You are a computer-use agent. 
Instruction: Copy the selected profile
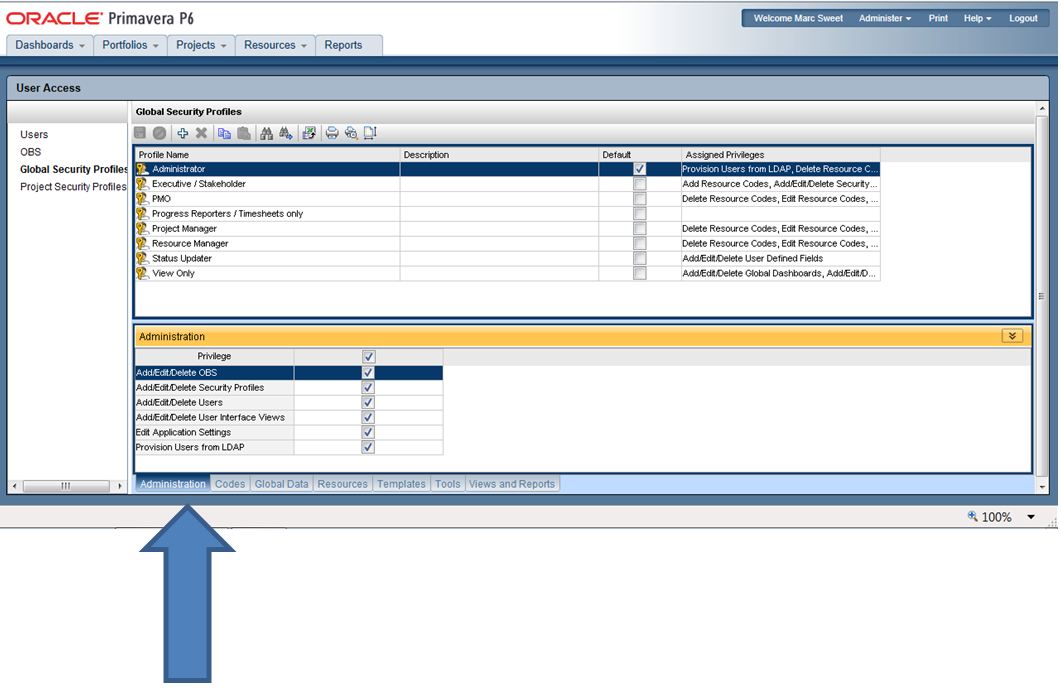click(x=225, y=133)
